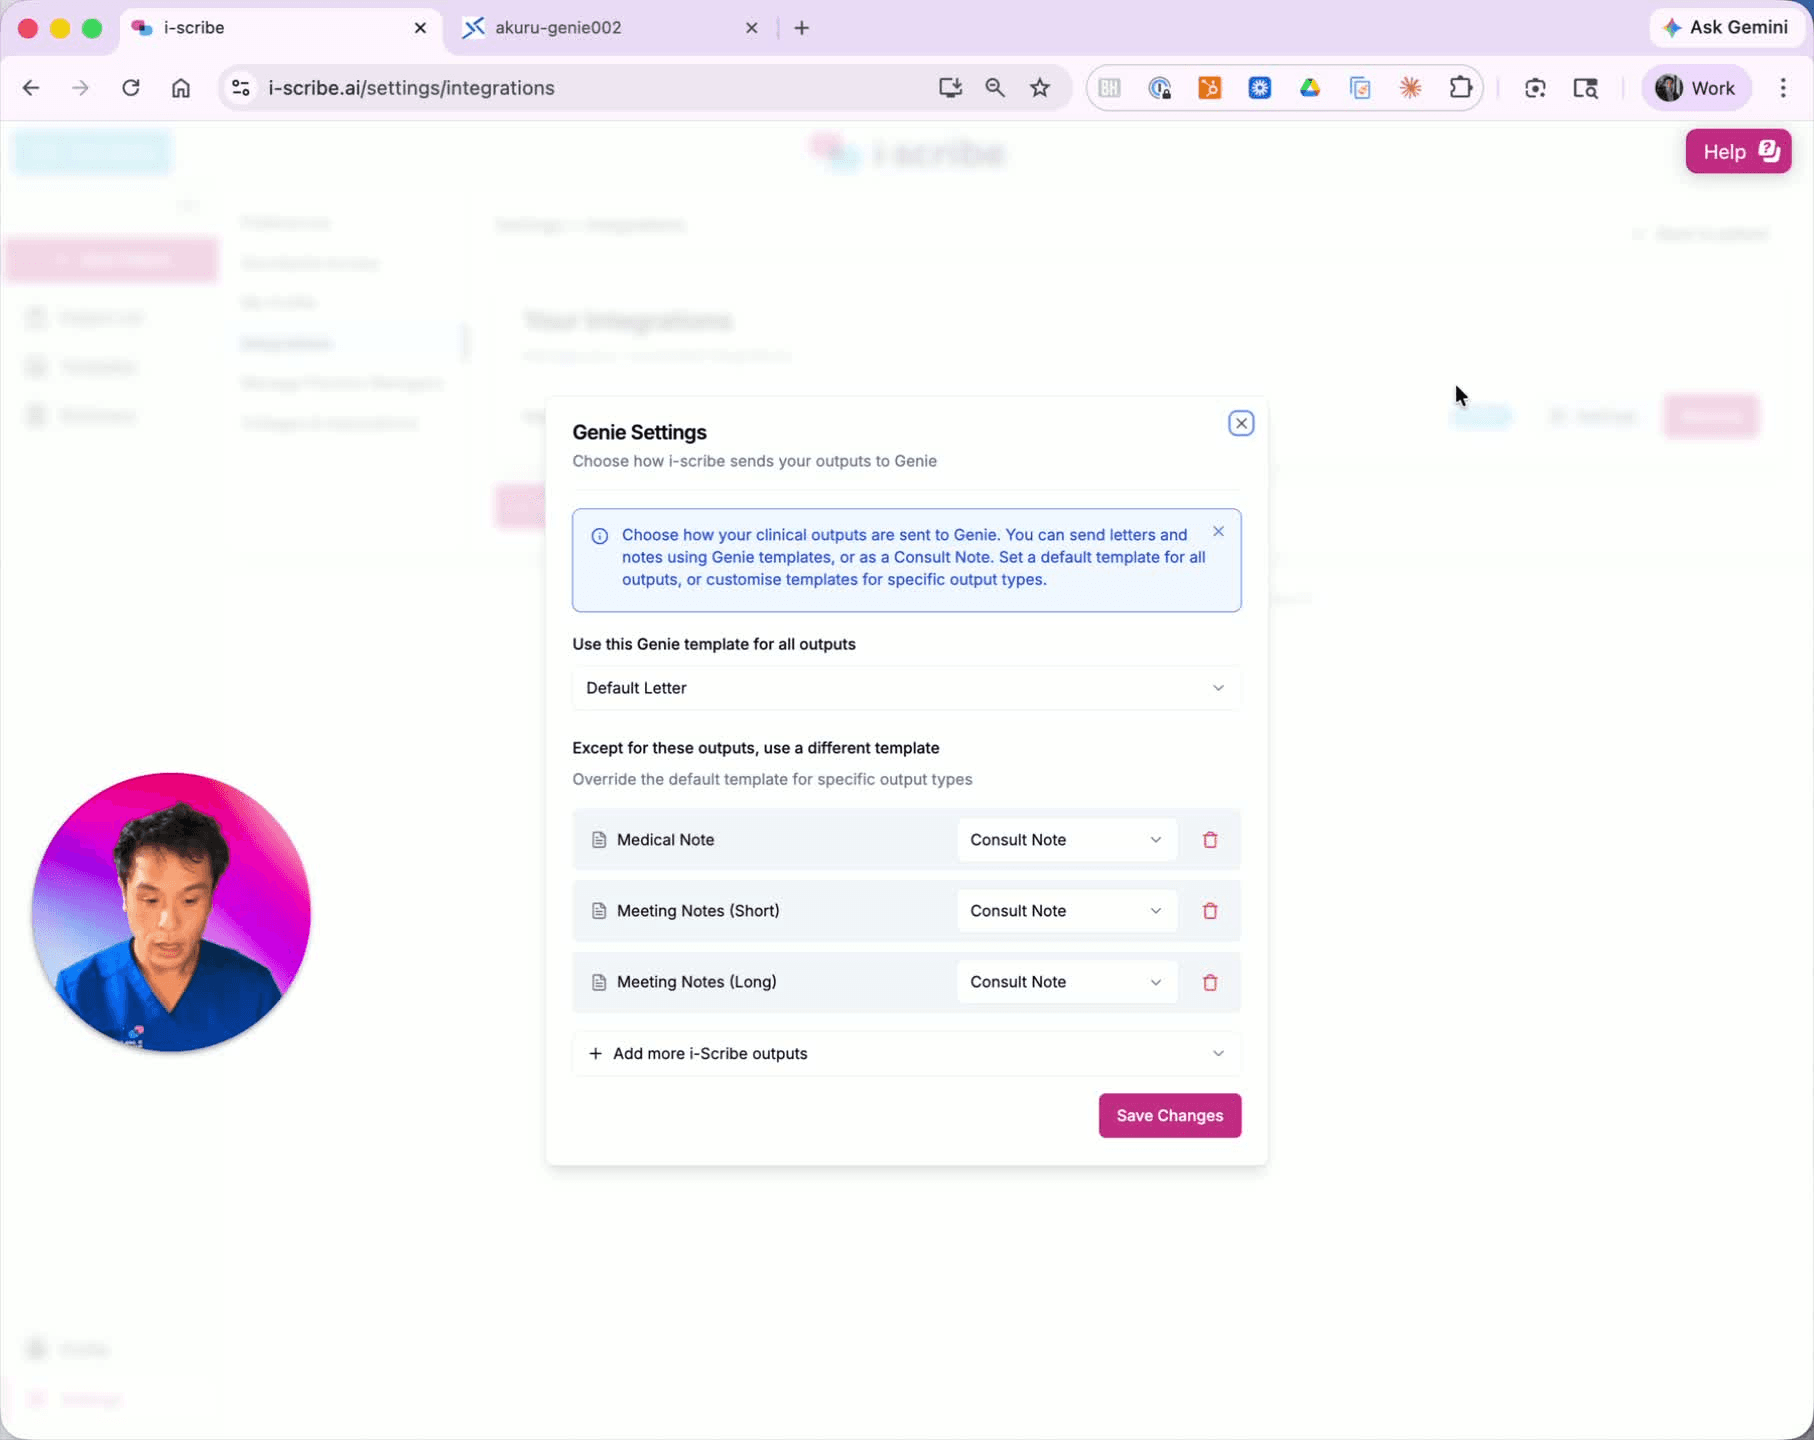Delete the Medical Note override
The image size is (1814, 1440).
pos(1210,840)
